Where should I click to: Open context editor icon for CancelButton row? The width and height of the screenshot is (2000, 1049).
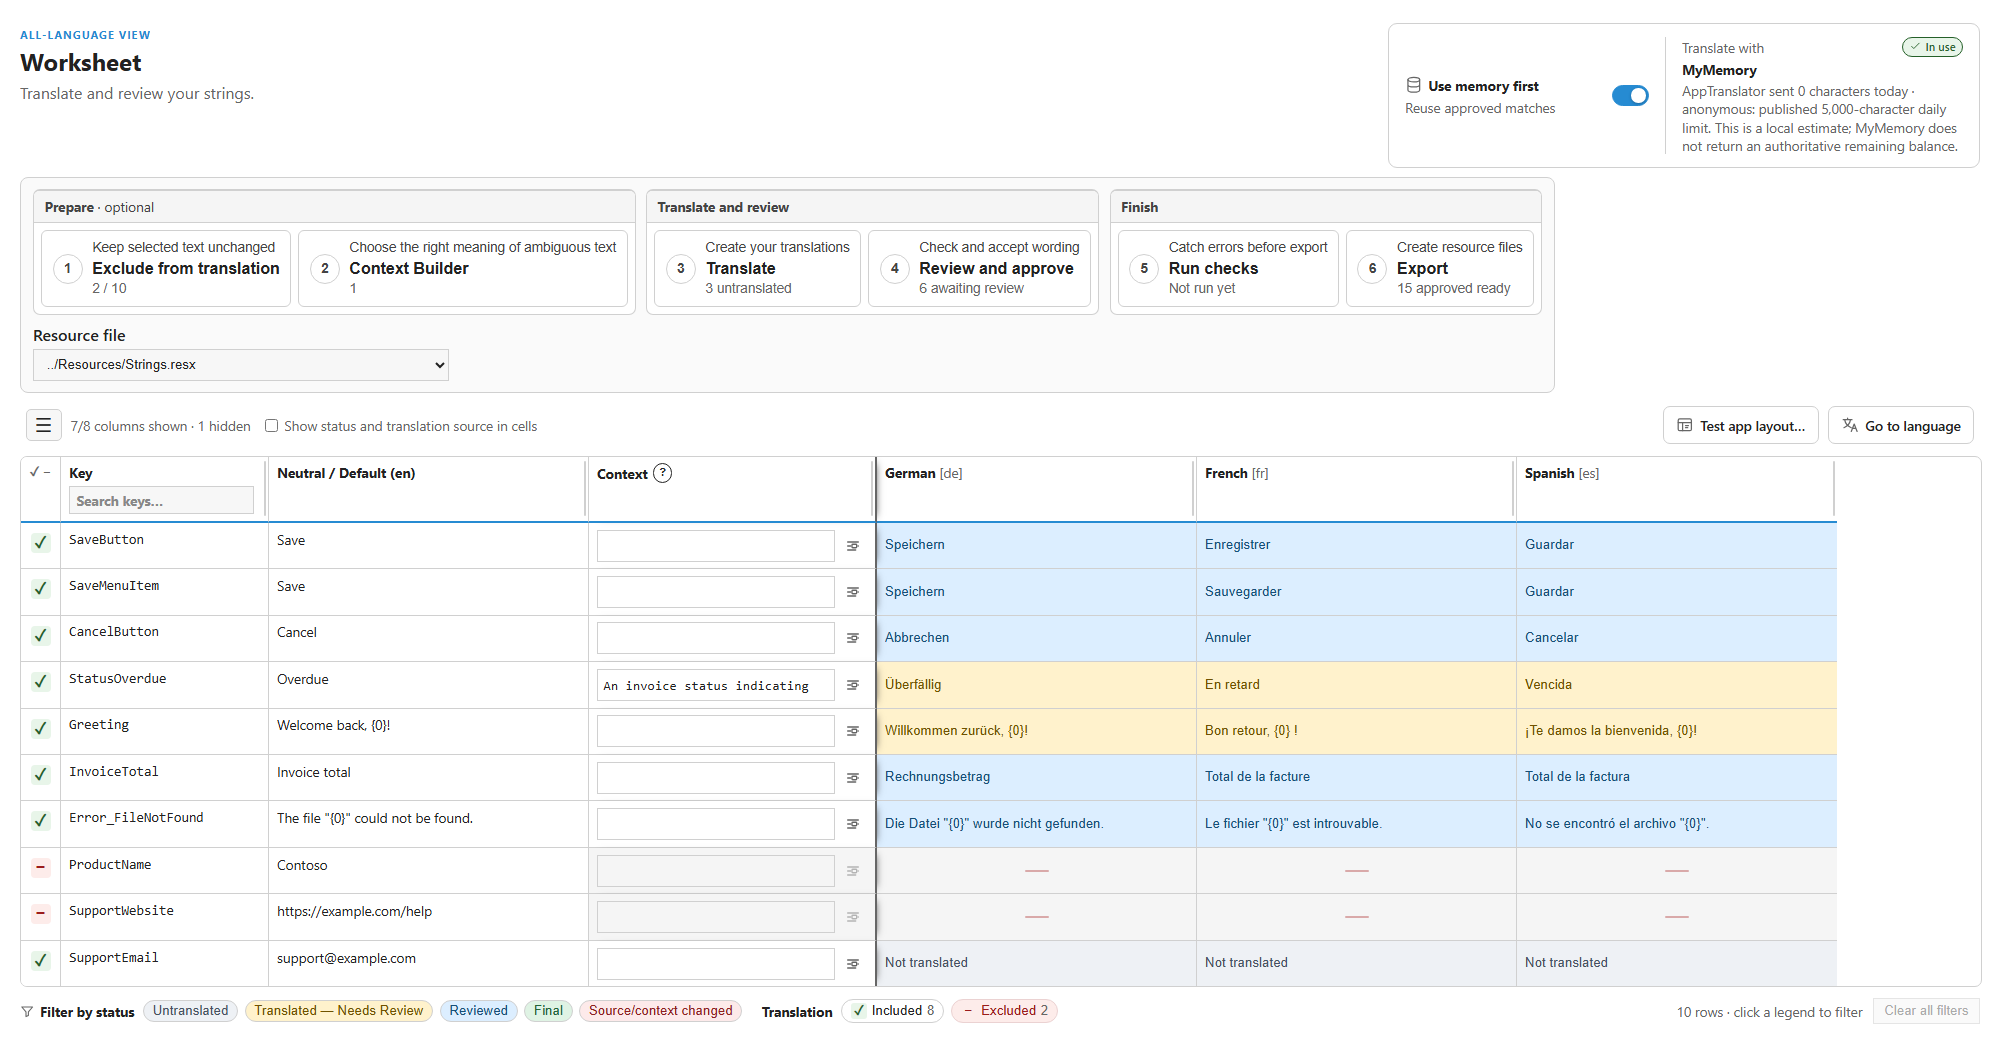[853, 638]
